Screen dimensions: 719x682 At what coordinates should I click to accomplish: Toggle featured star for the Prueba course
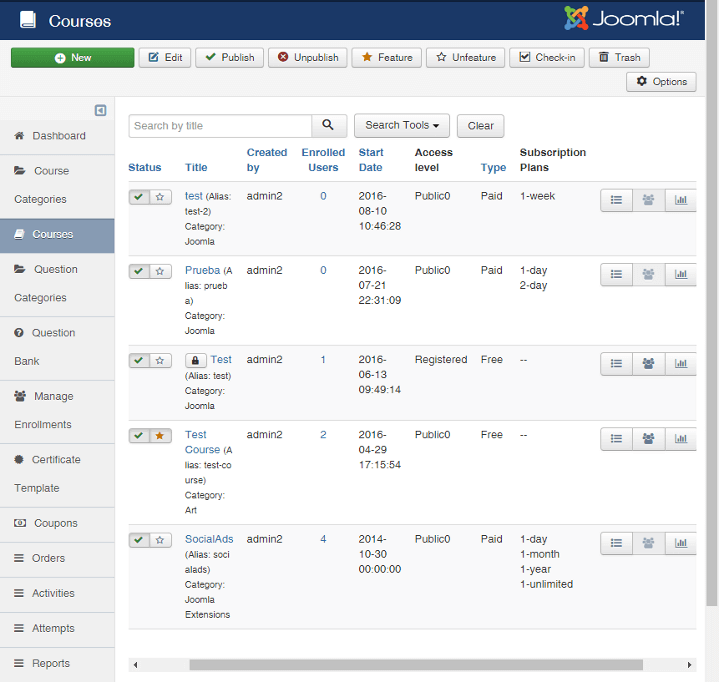tap(160, 272)
